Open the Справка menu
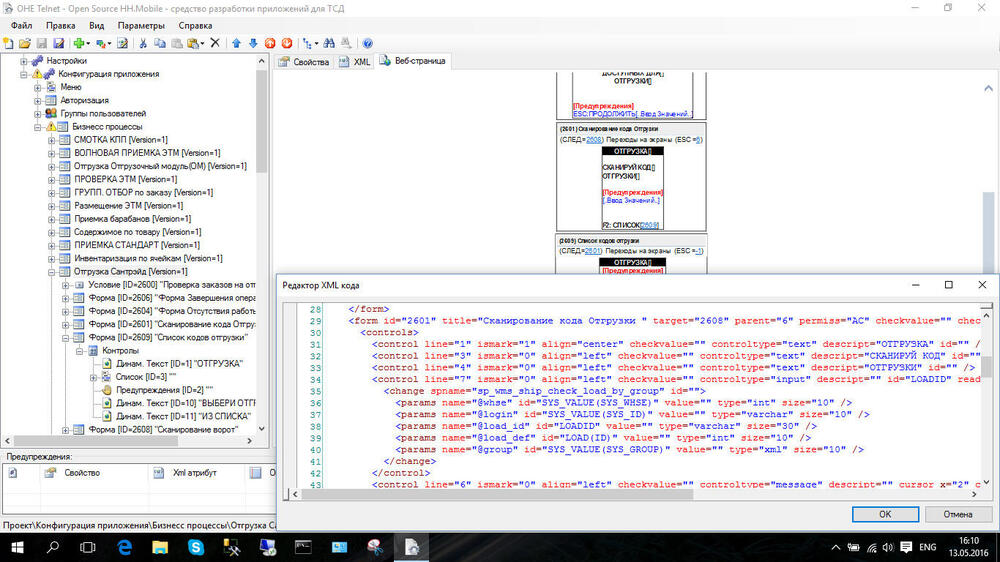 pyautogui.click(x=195, y=26)
